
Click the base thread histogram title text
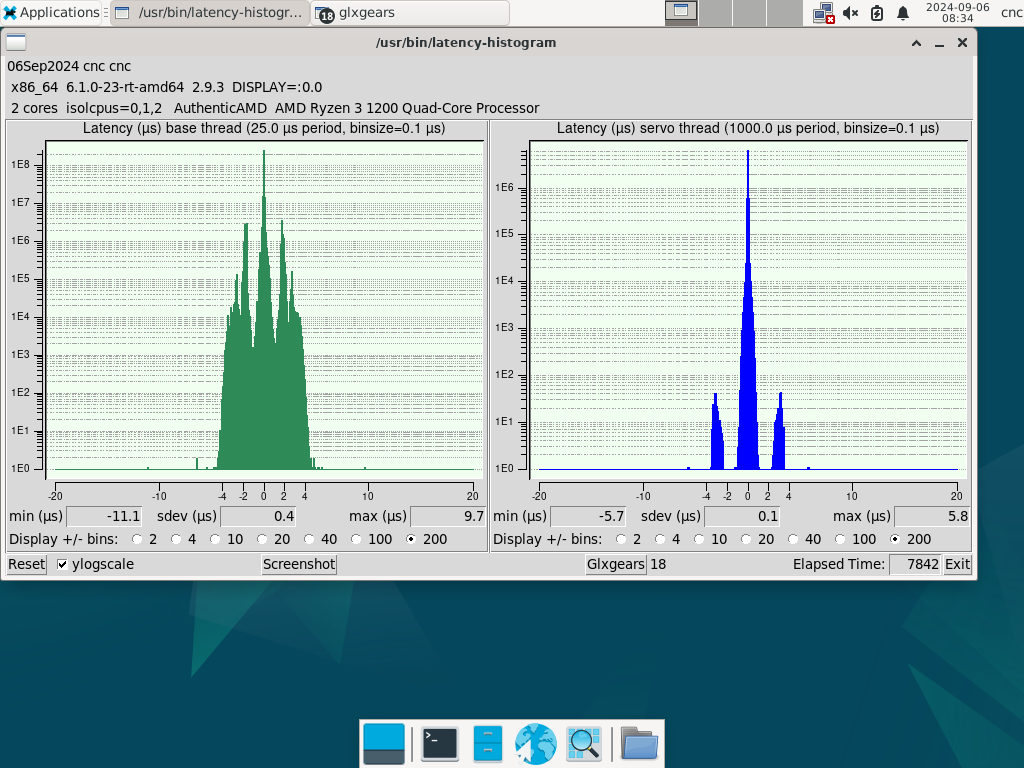pyautogui.click(x=264, y=128)
